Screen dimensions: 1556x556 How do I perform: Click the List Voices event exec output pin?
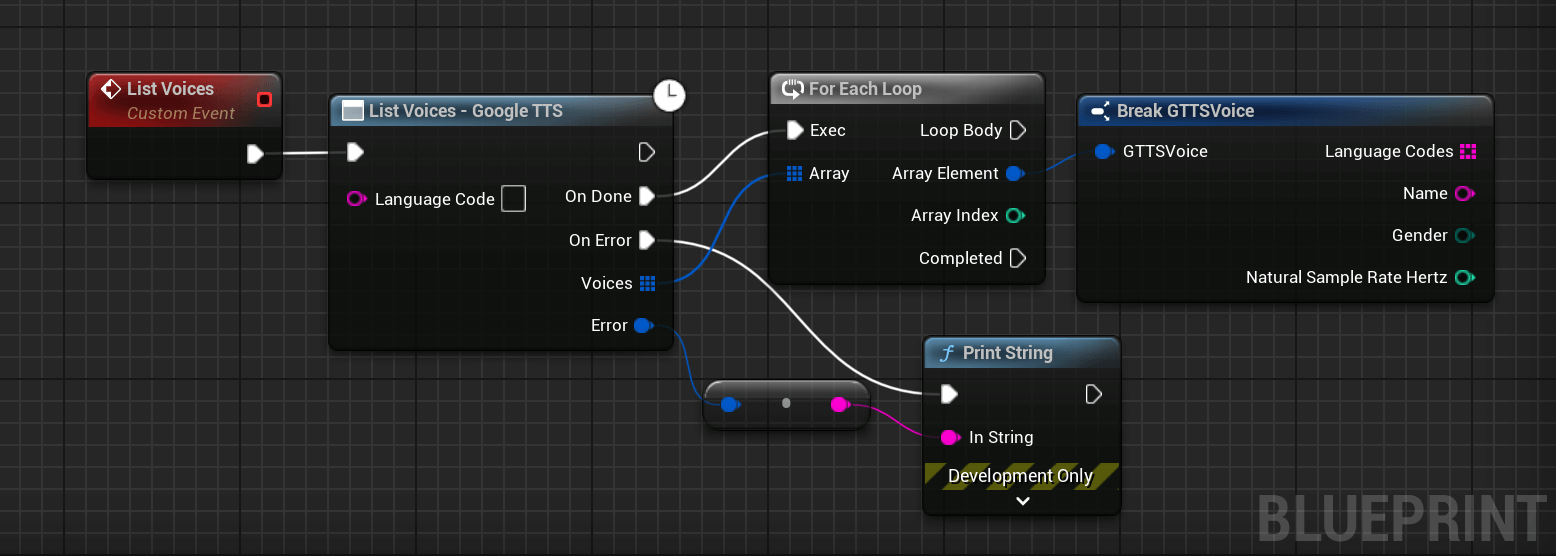coord(255,153)
